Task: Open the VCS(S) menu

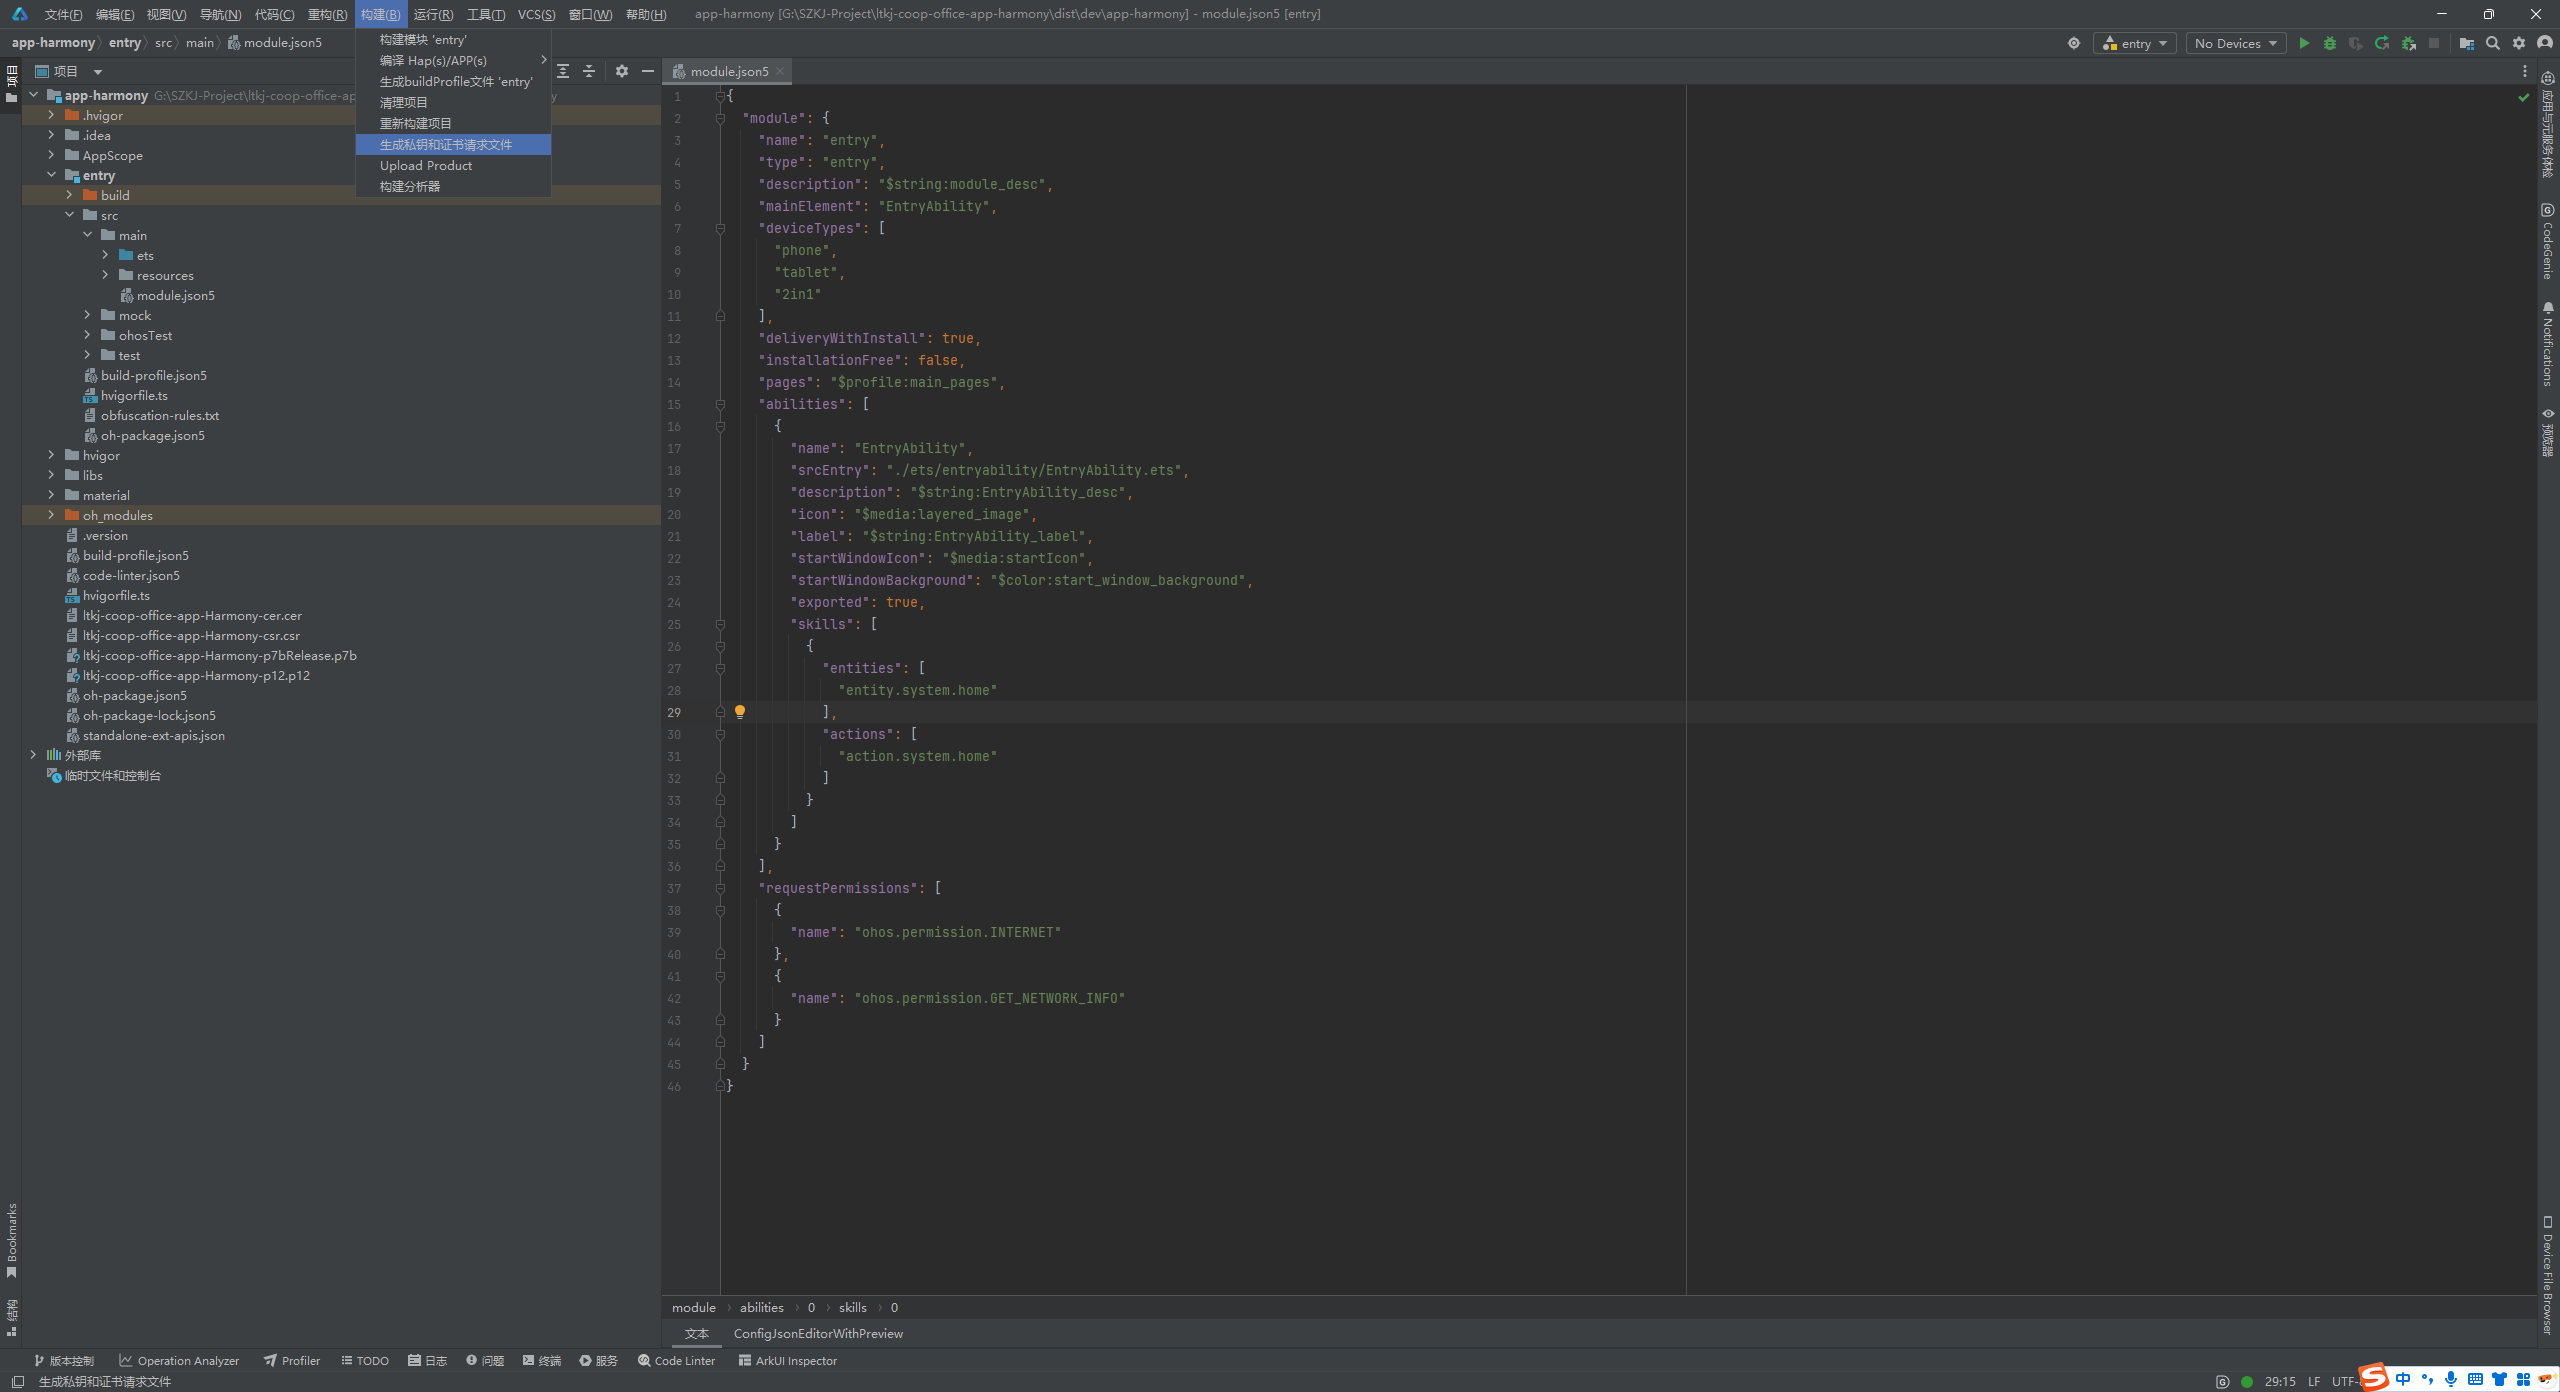Action: (x=536, y=14)
